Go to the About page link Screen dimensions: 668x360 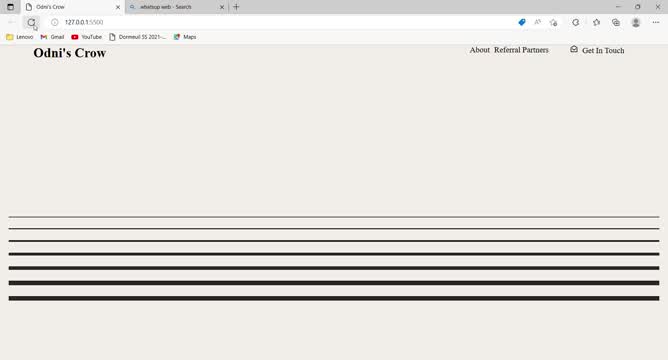[x=480, y=50]
